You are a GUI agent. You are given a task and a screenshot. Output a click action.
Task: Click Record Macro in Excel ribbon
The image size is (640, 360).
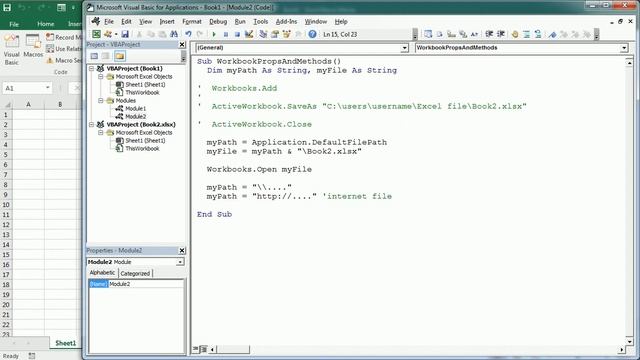64,37
